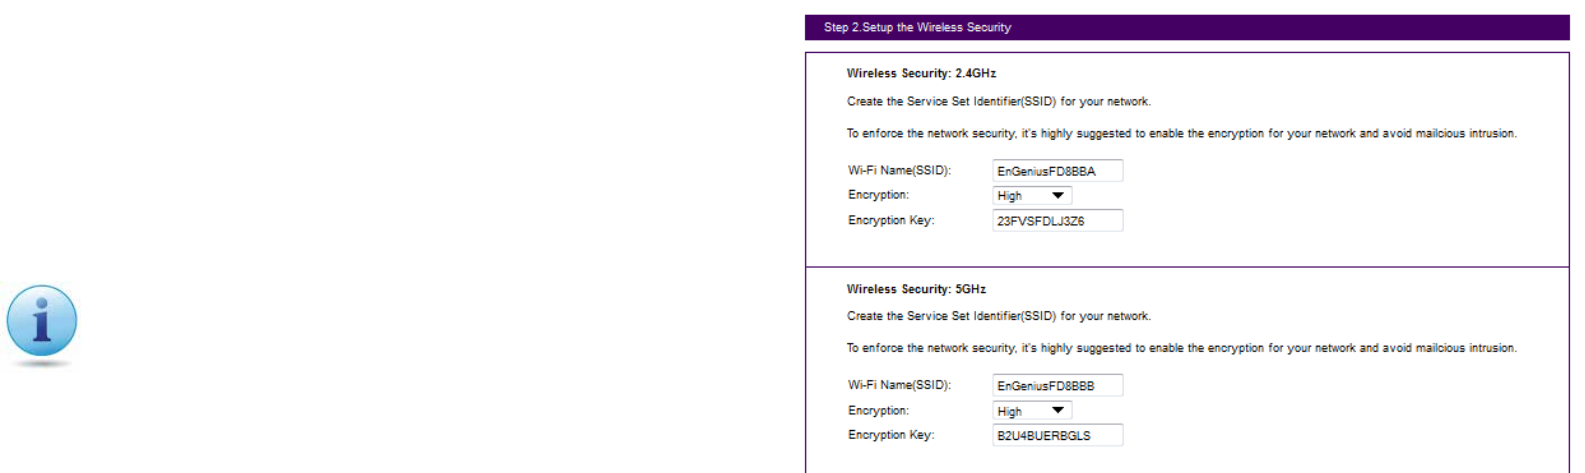Screen dimensions: 1585x473
Task: Click the Encryption Key label under 2.4GHz
Action: point(890,220)
